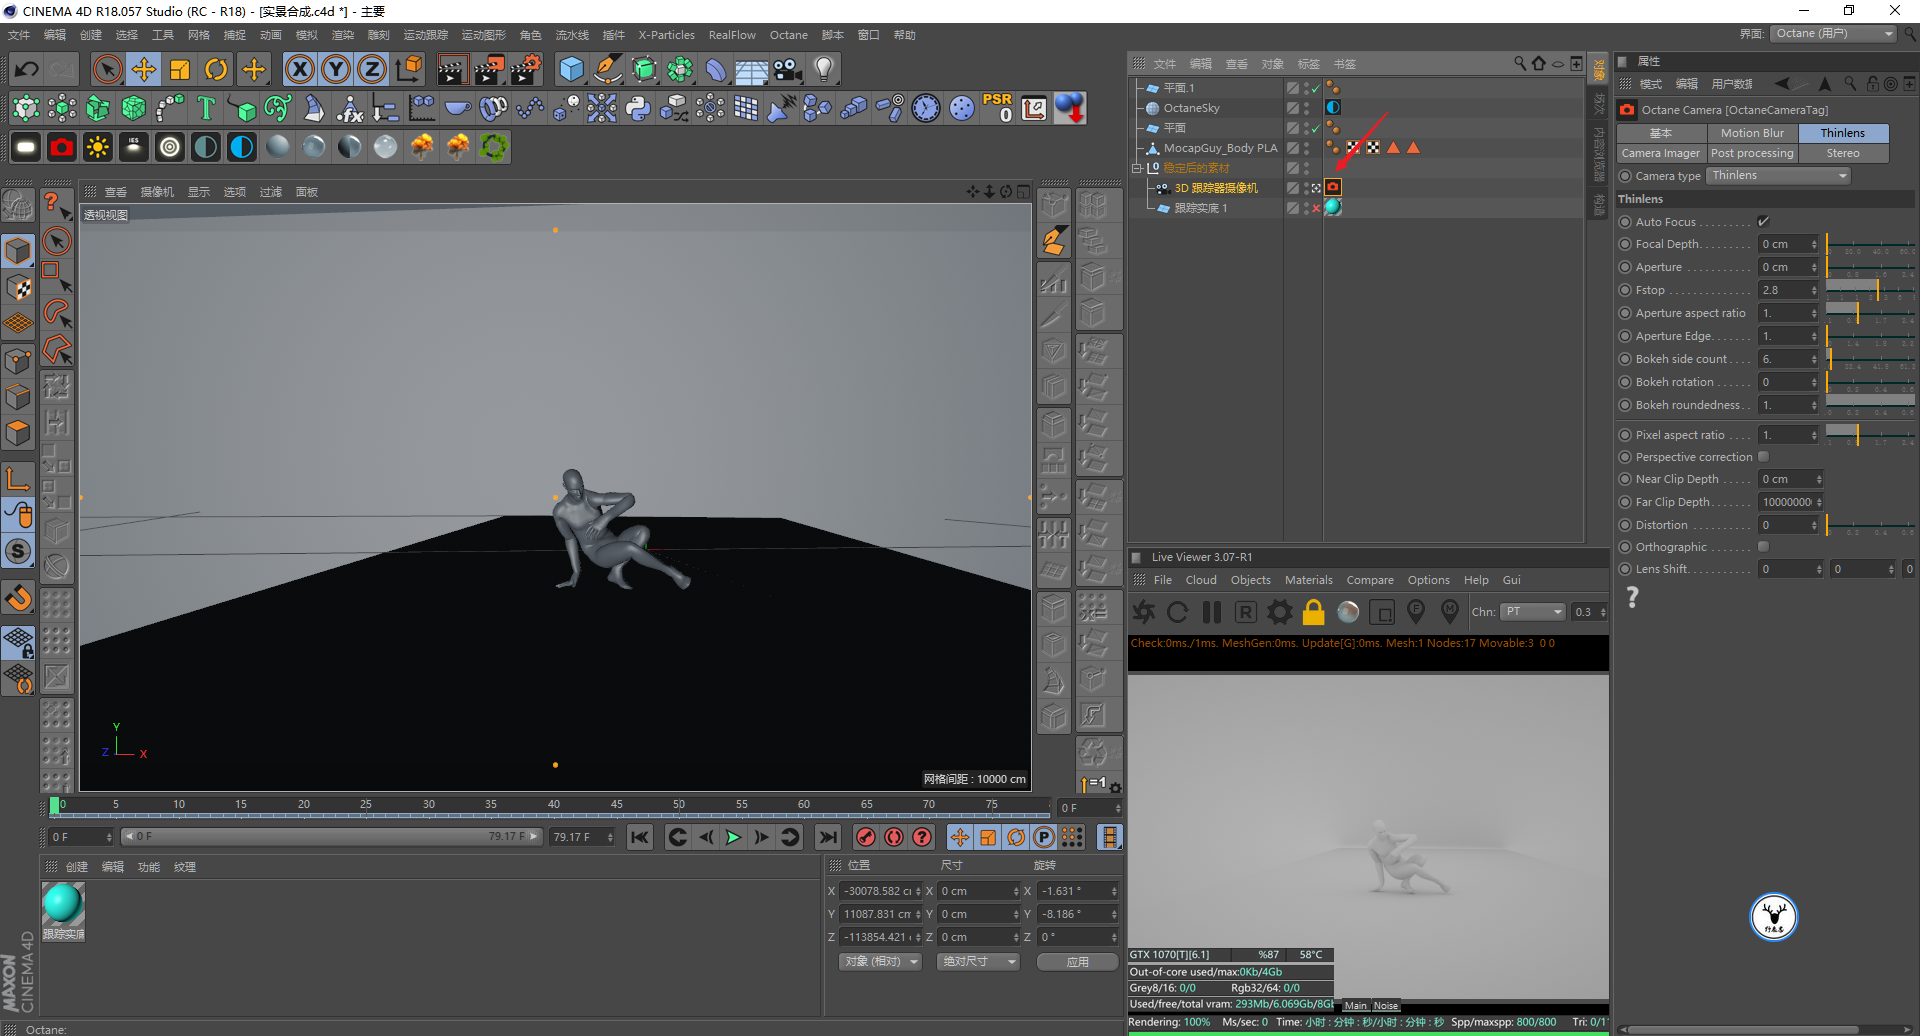Image resolution: width=1920 pixels, height=1036 pixels.
Task: Open Live Viewer settings gear
Action: [1280, 612]
